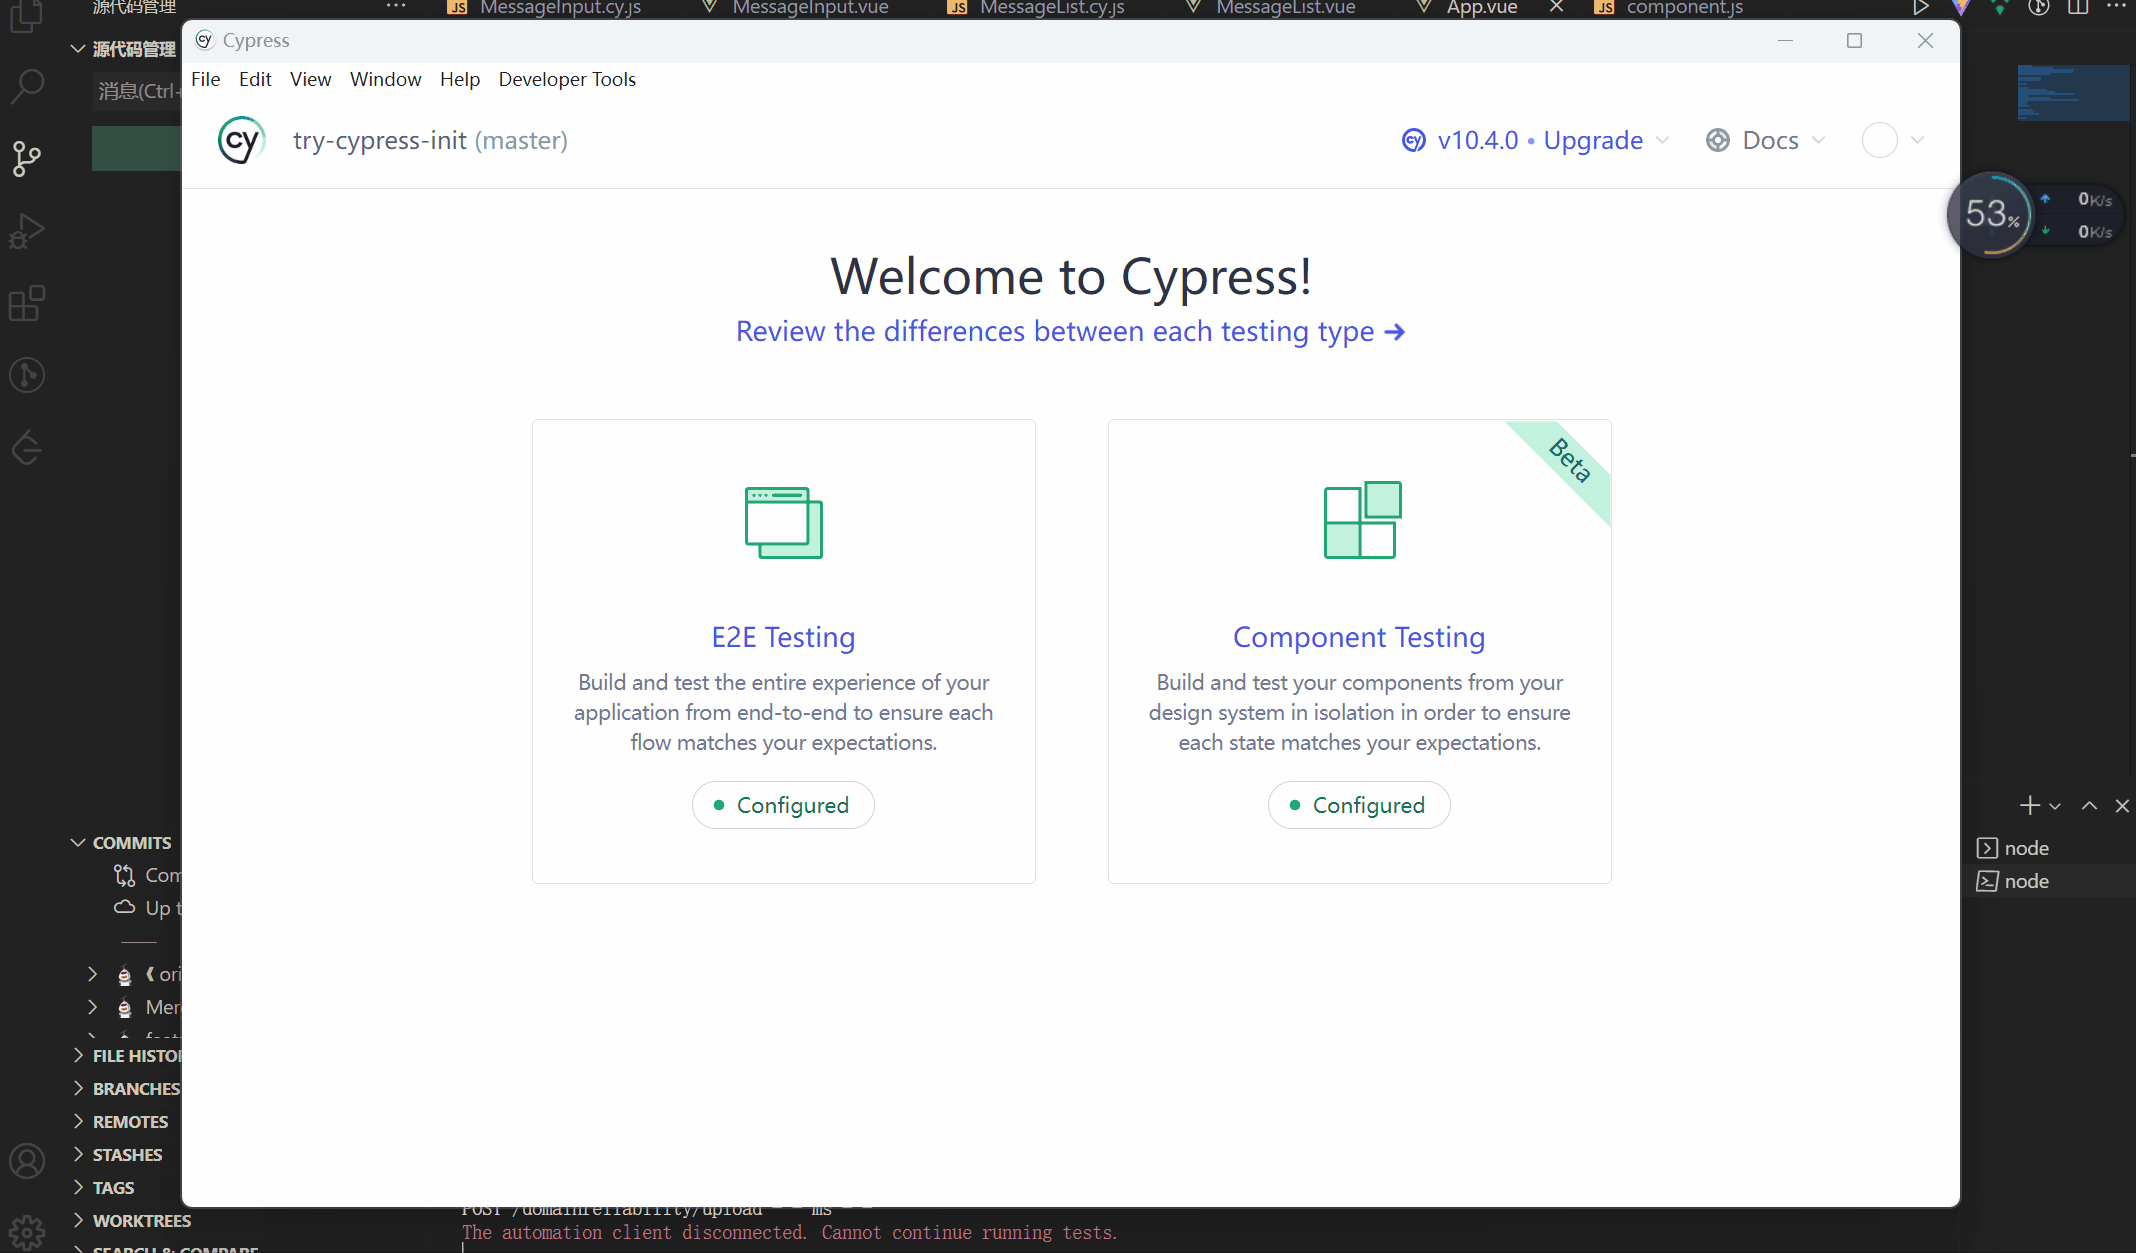
Task: Expand the user account dropdown chevron
Action: [x=1917, y=140]
